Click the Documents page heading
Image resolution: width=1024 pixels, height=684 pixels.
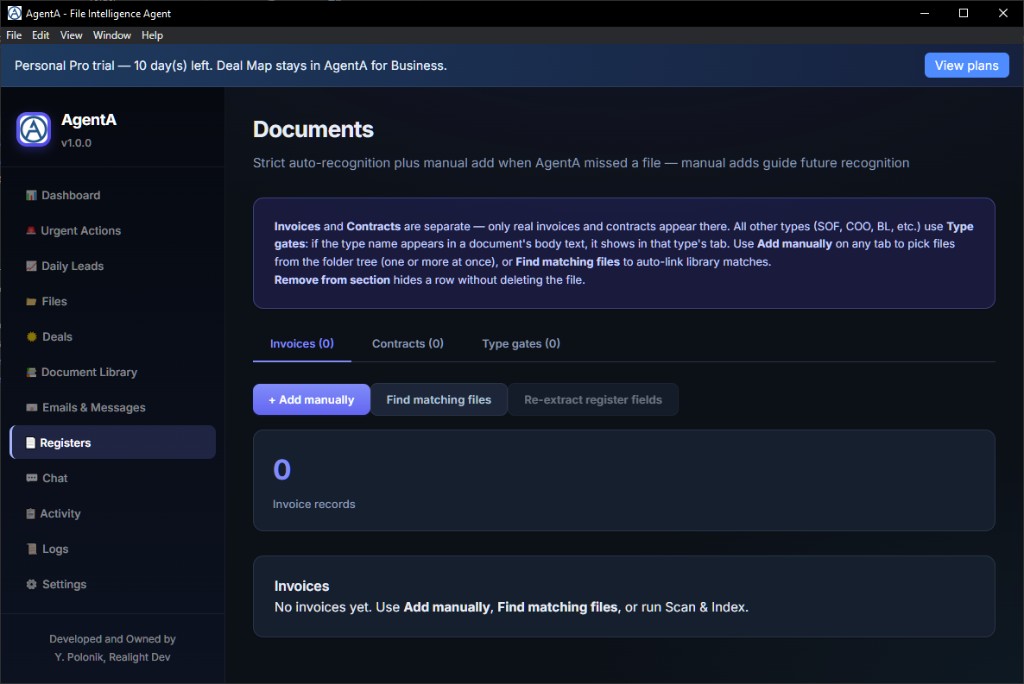click(x=313, y=129)
